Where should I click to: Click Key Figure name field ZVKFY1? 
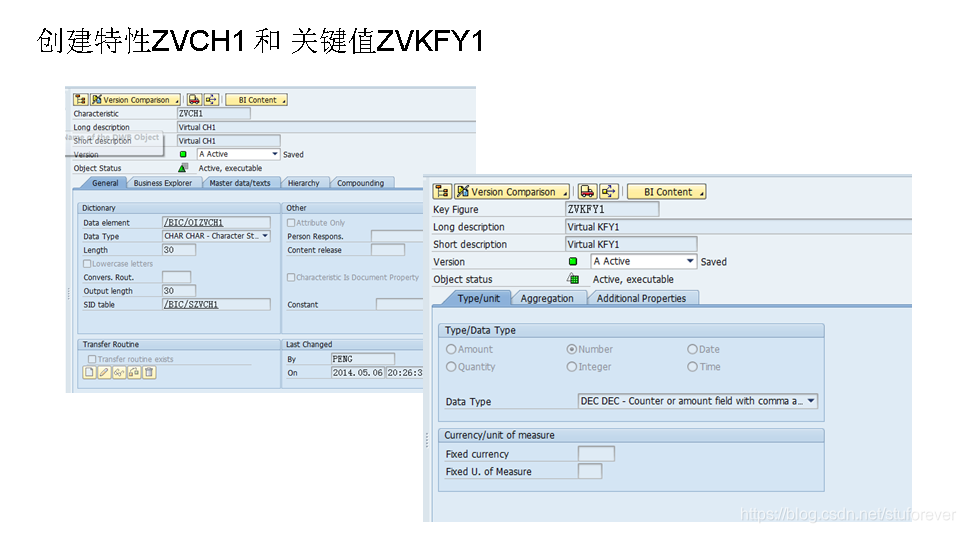[612, 209]
